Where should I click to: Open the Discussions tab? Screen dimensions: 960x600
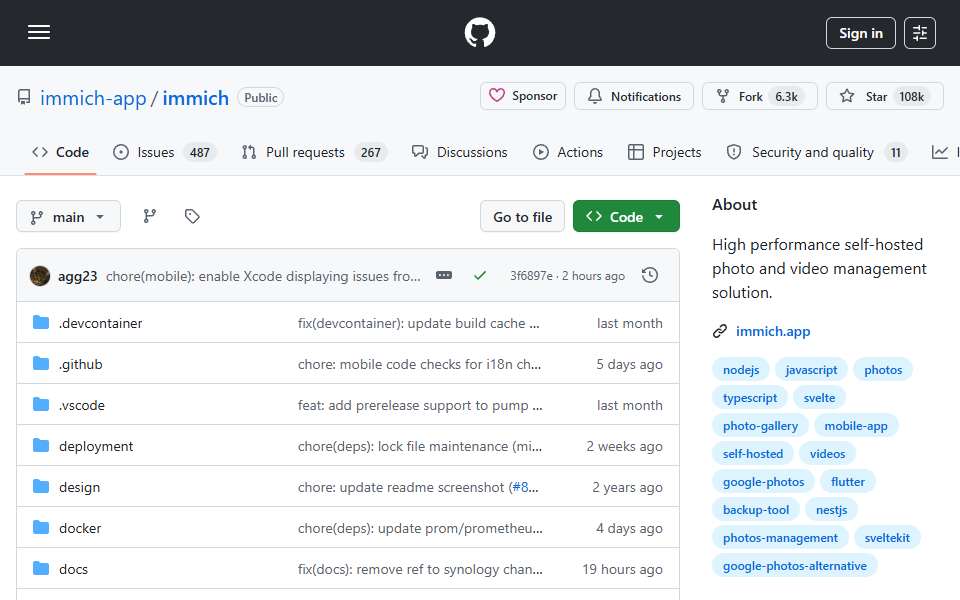tap(460, 152)
